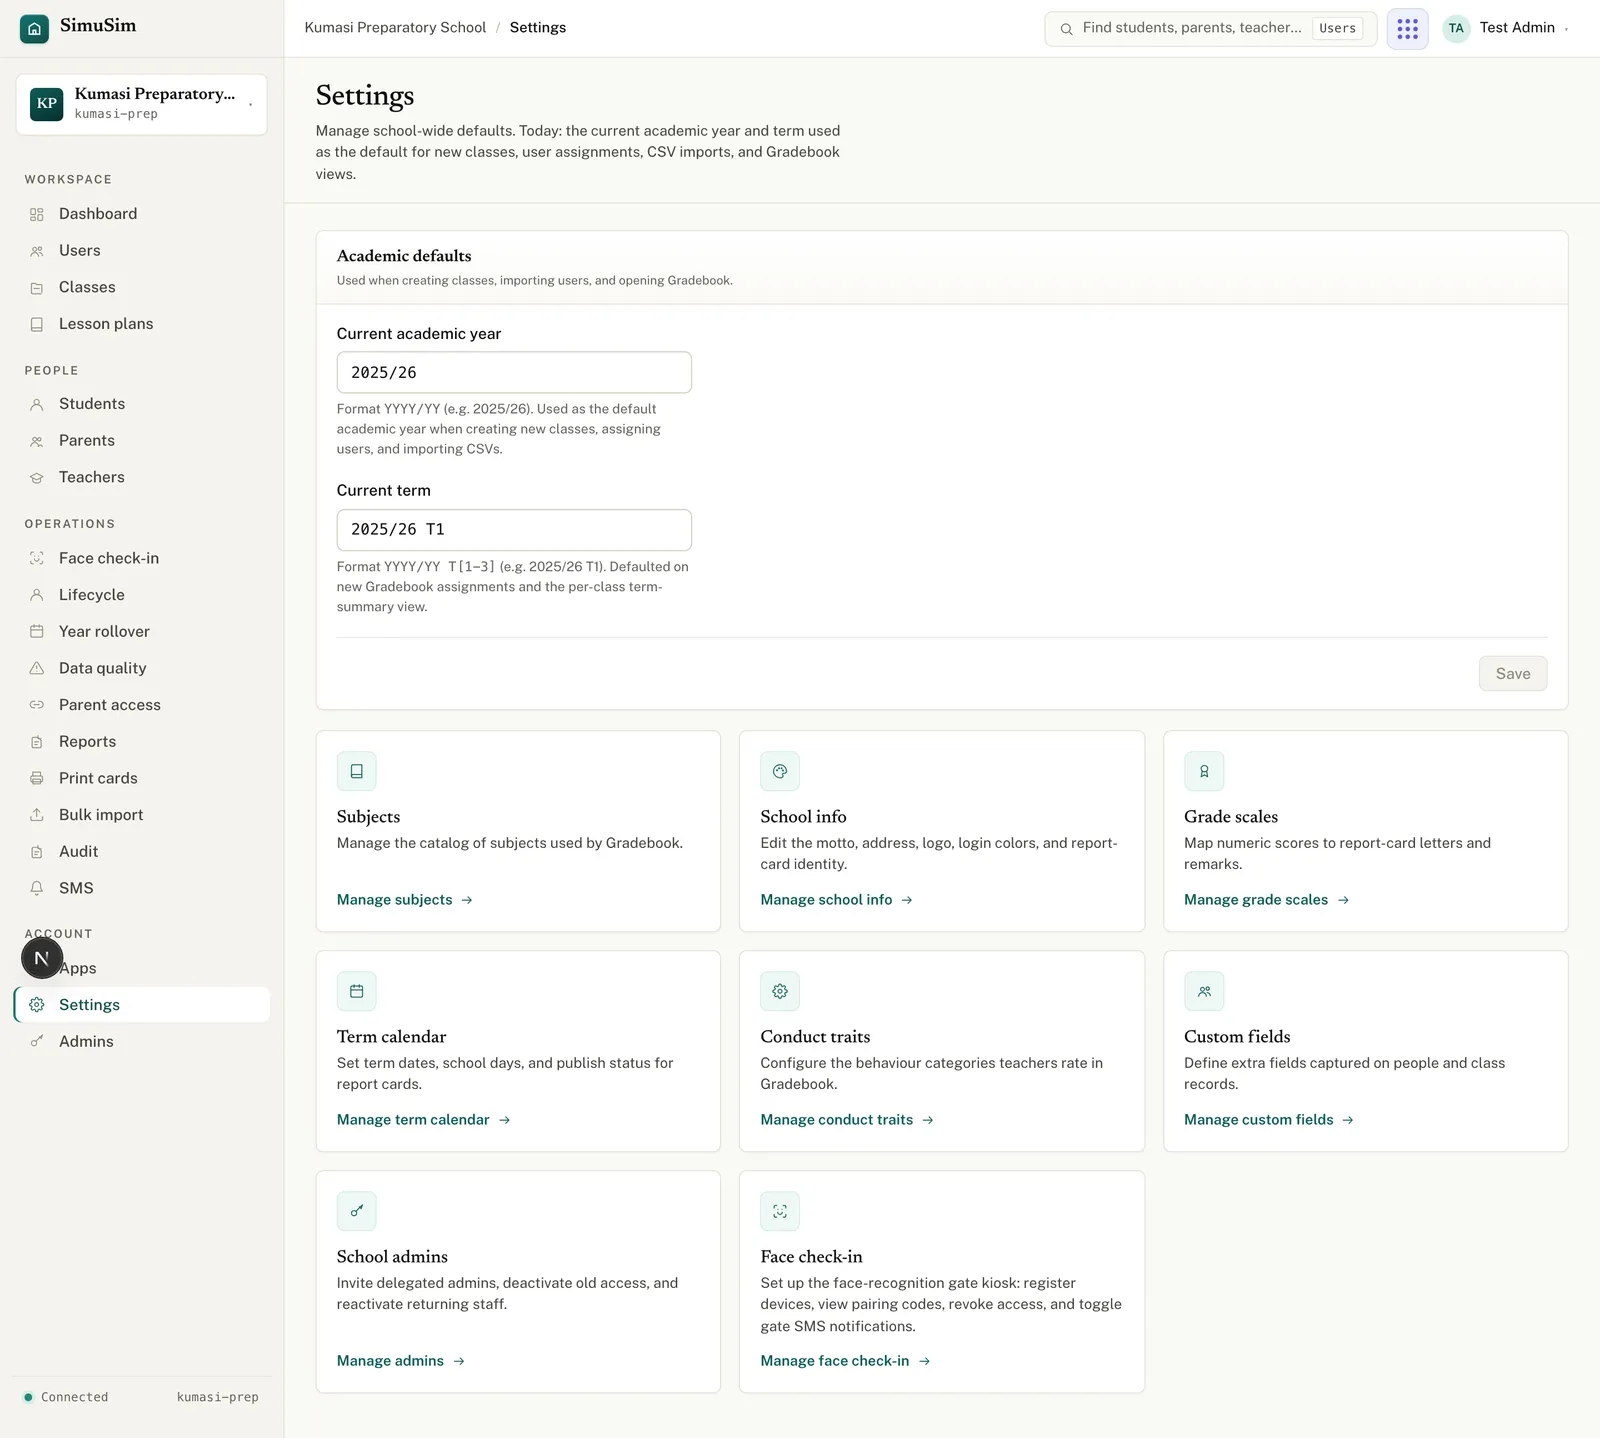Click the Users sidebar icon
Image resolution: width=1600 pixels, height=1438 pixels.
click(37, 251)
